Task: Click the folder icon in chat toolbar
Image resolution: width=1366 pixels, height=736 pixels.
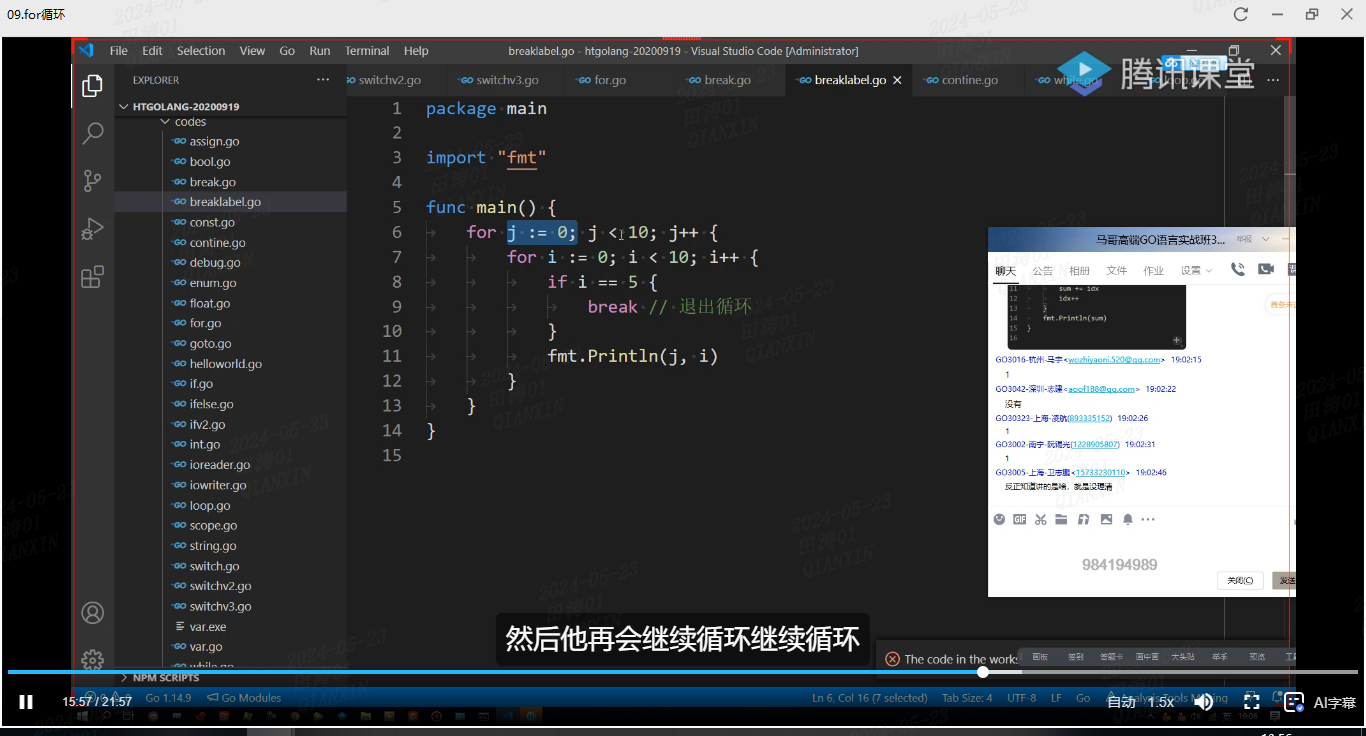Action: point(1061,519)
